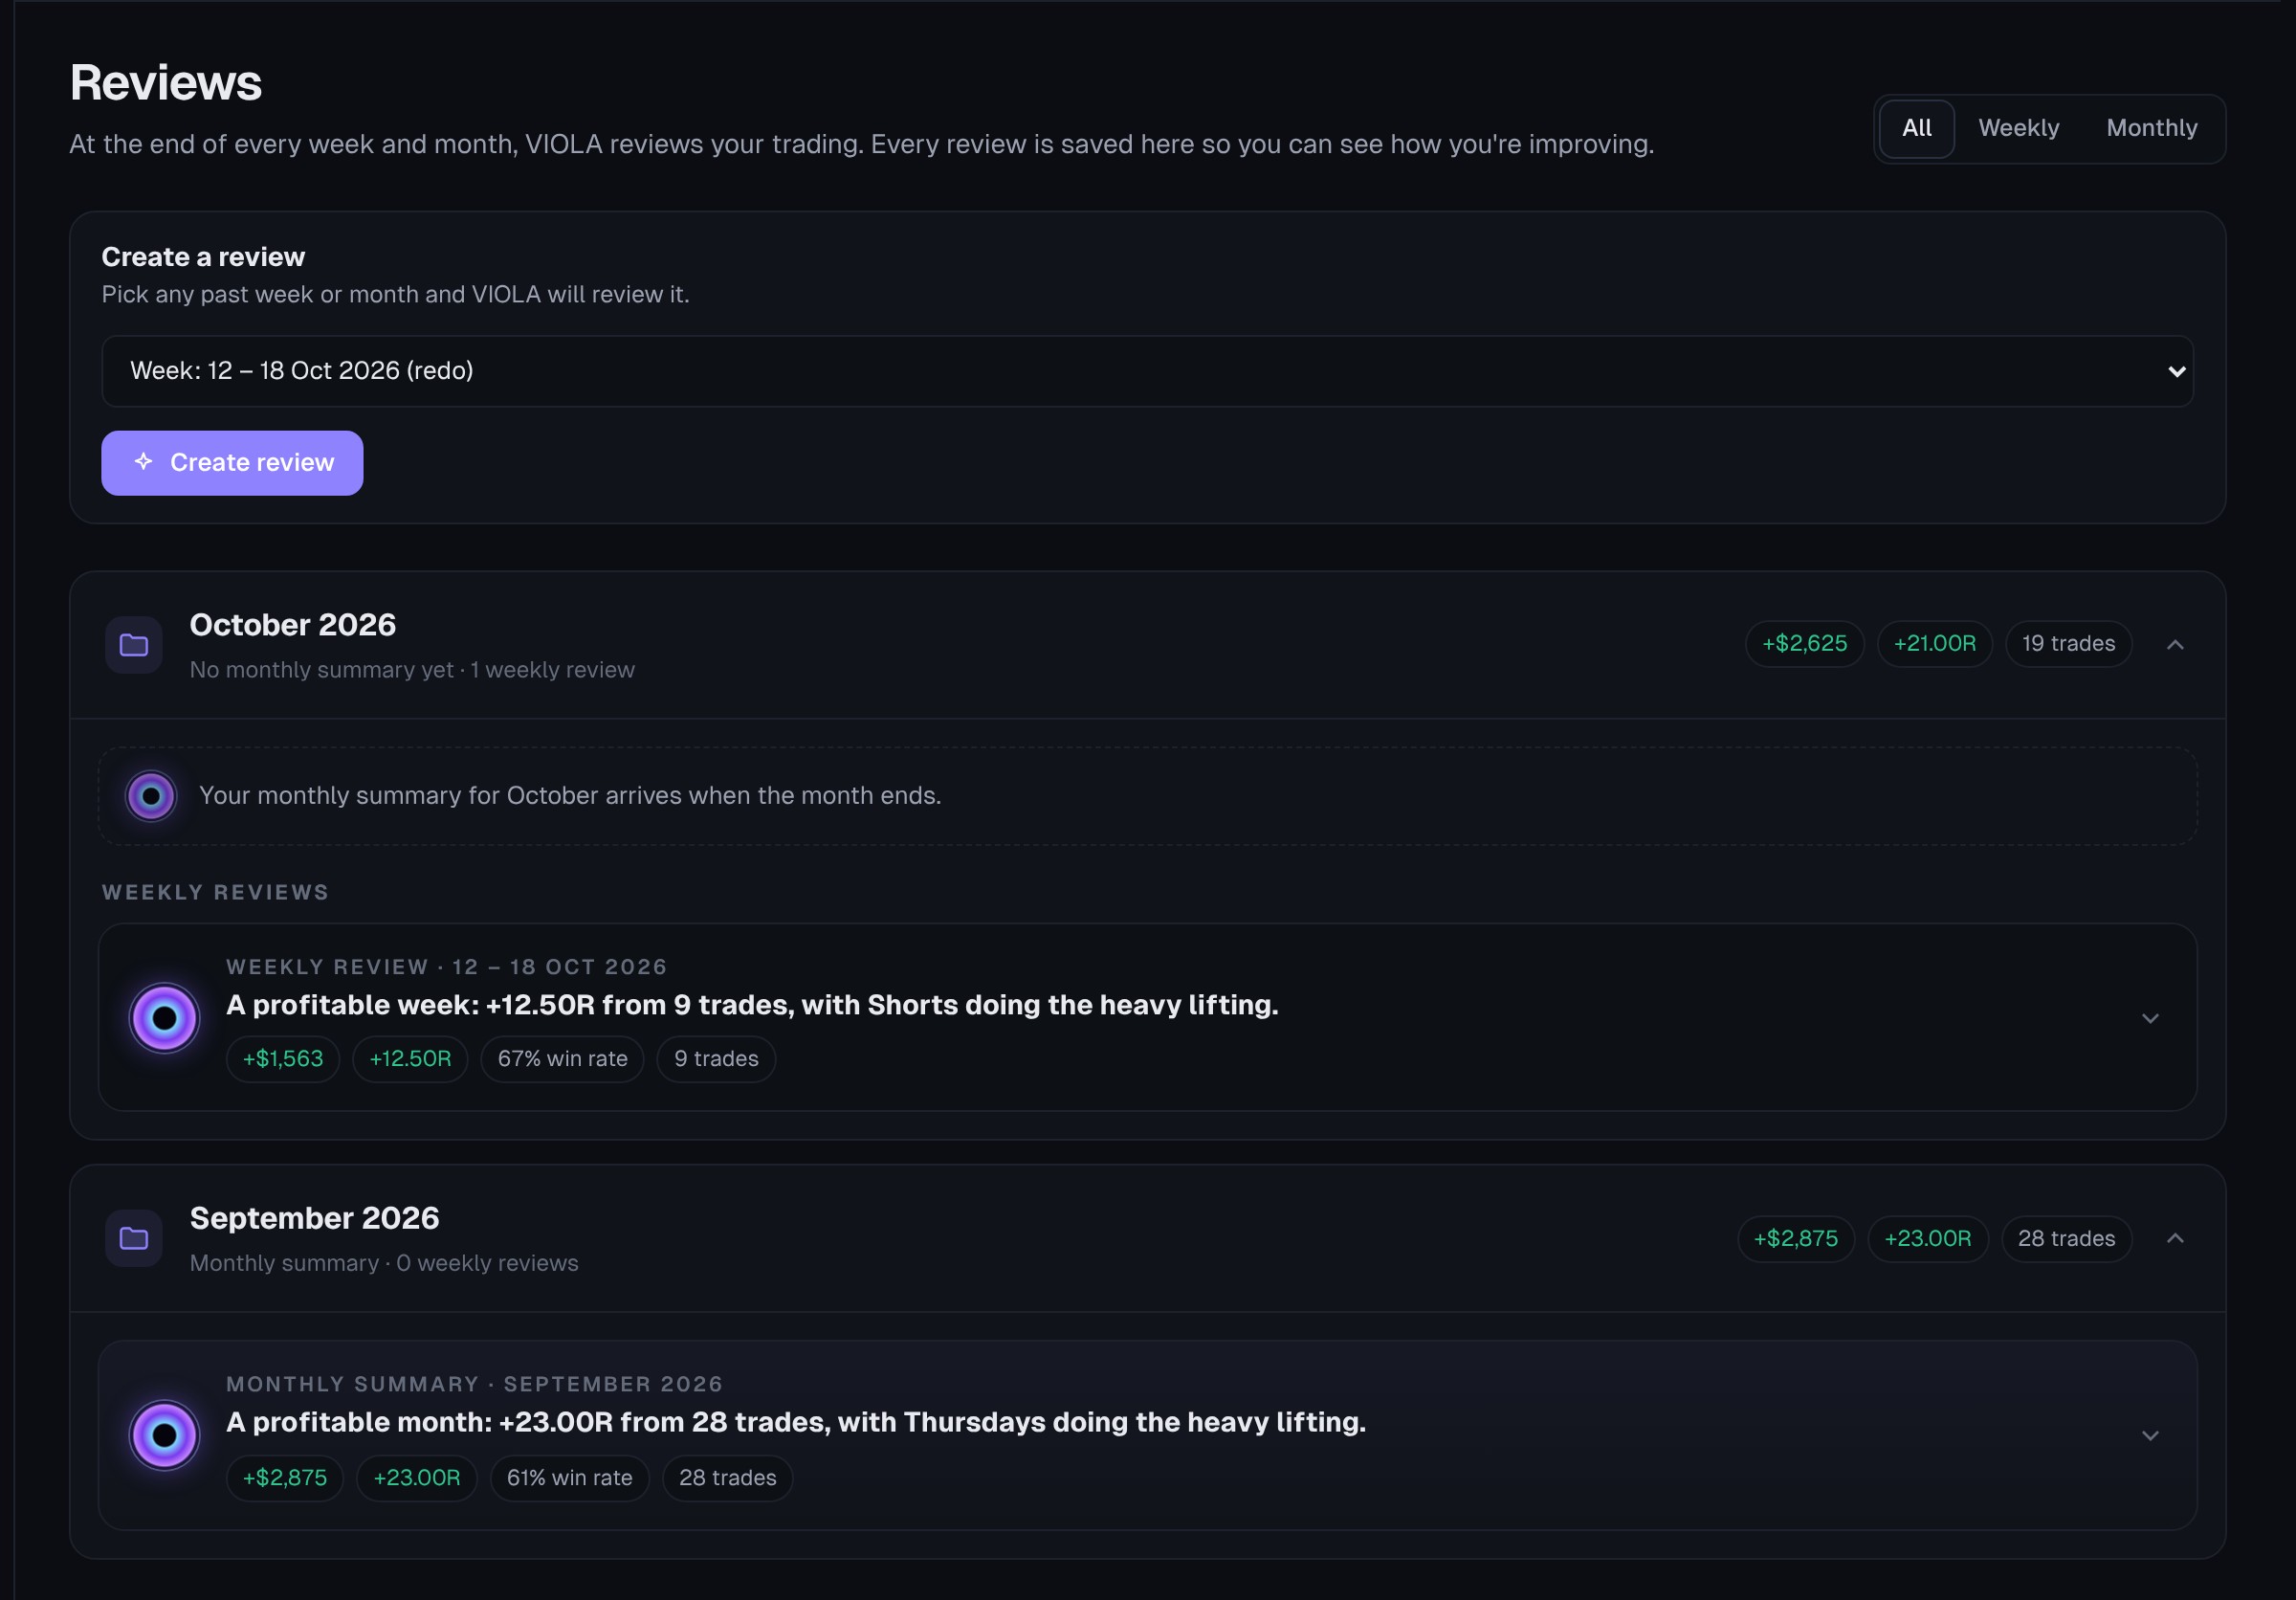2296x1600 pixels.
Task: Click the VIOLA orb in October summary notice
Action: 151,796
